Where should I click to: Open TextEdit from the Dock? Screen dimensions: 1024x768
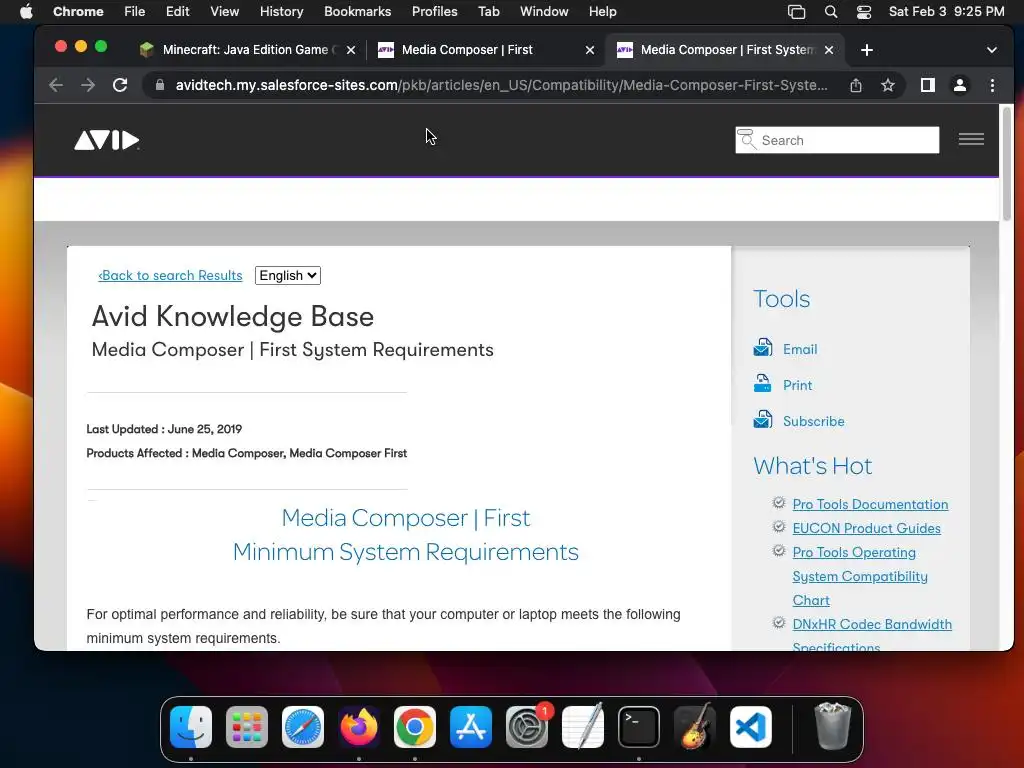(x=583, y=726)
